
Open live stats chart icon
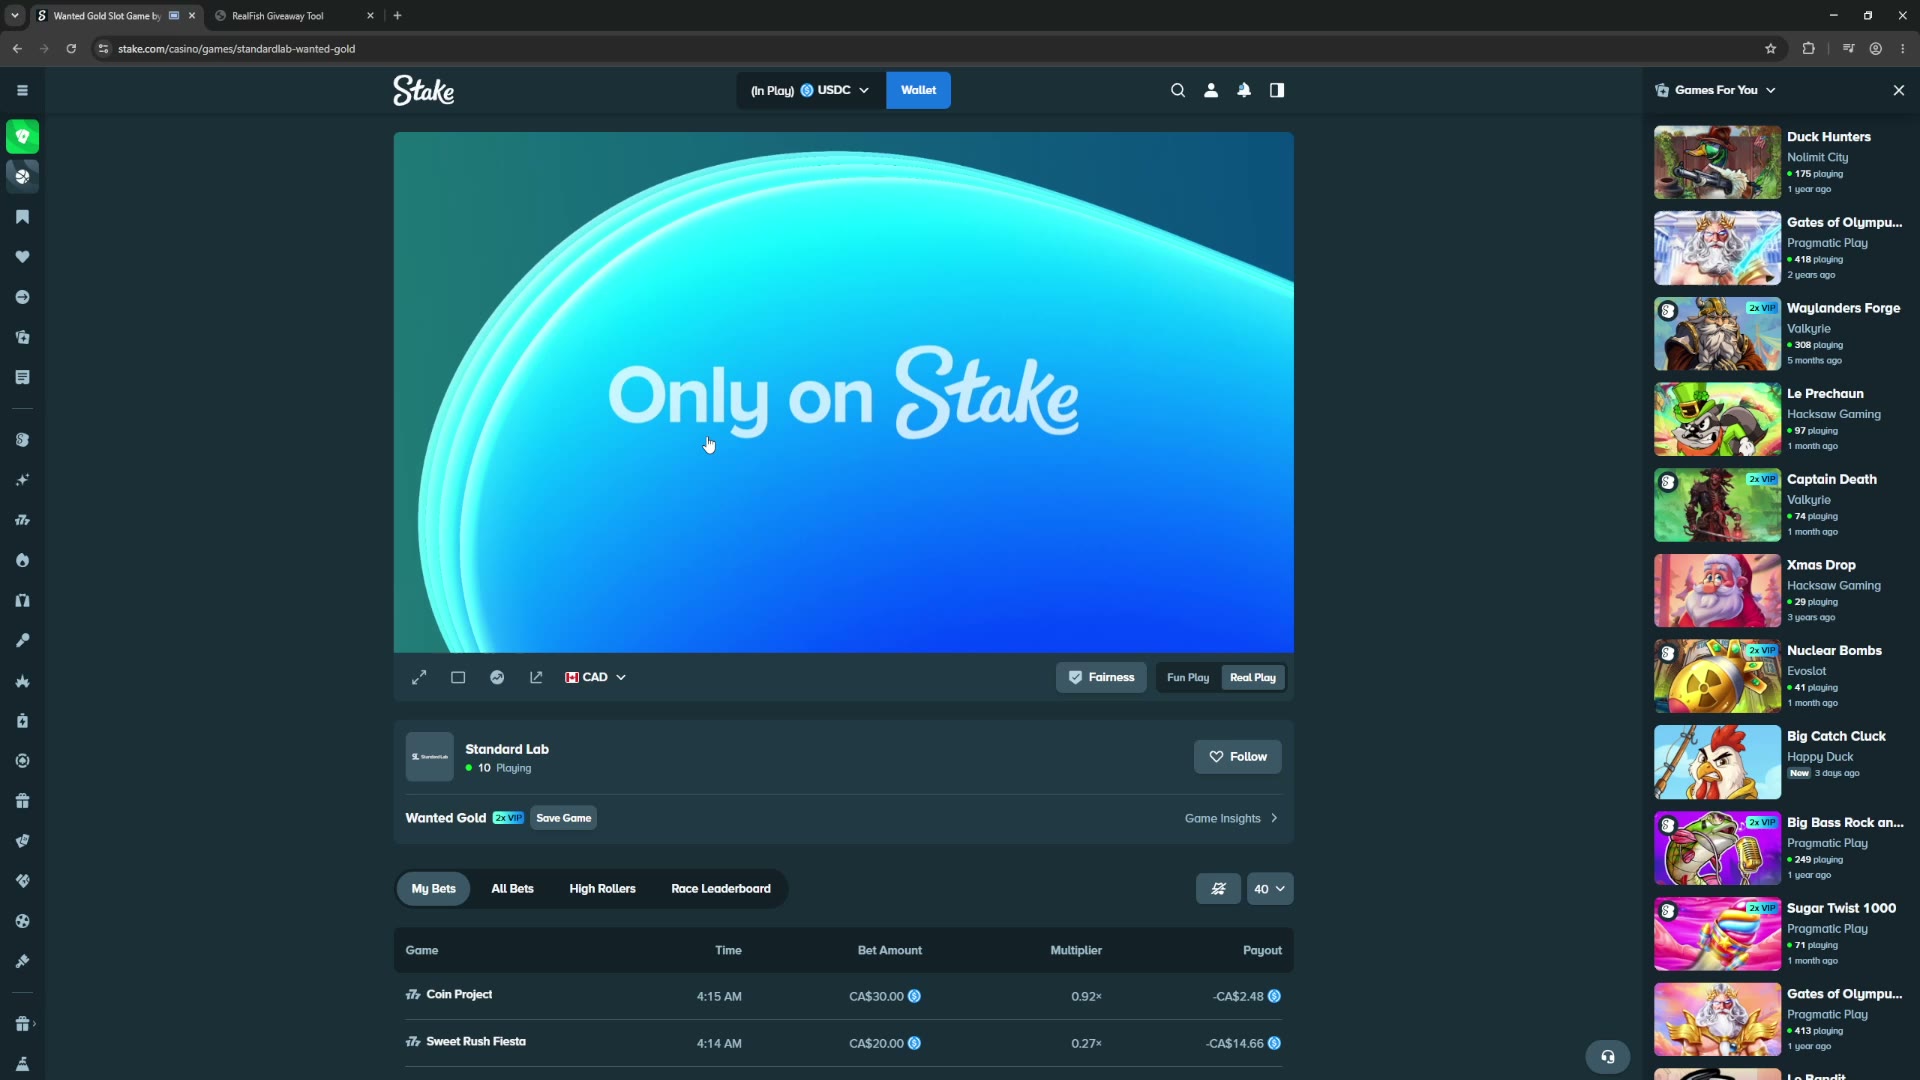(497, 677)
